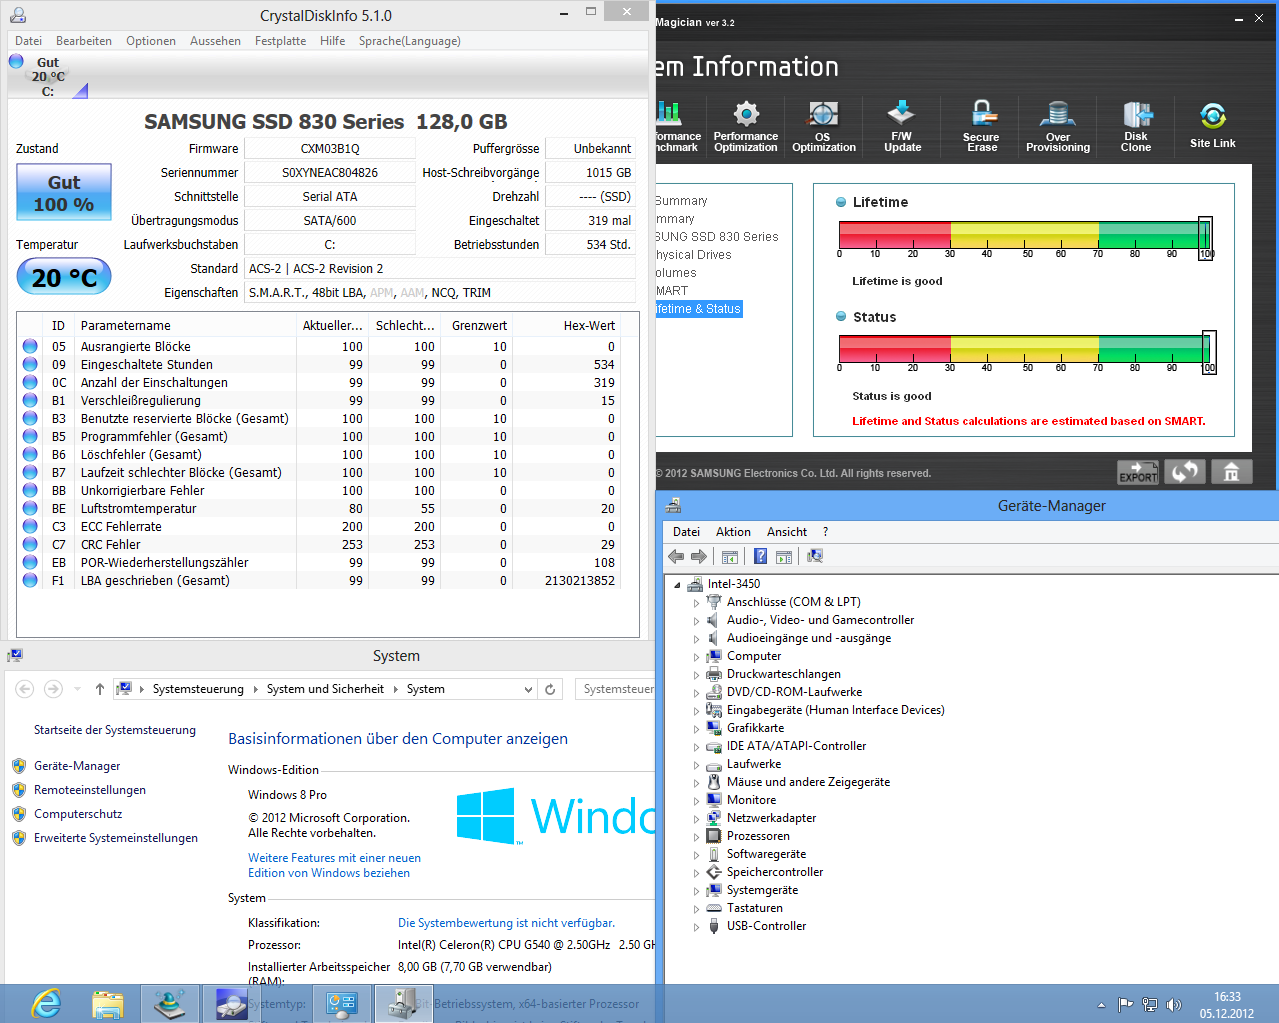Select Monitore in Geräte-Manager tree
The image size is (1279, 1023).
coord(751,801)
